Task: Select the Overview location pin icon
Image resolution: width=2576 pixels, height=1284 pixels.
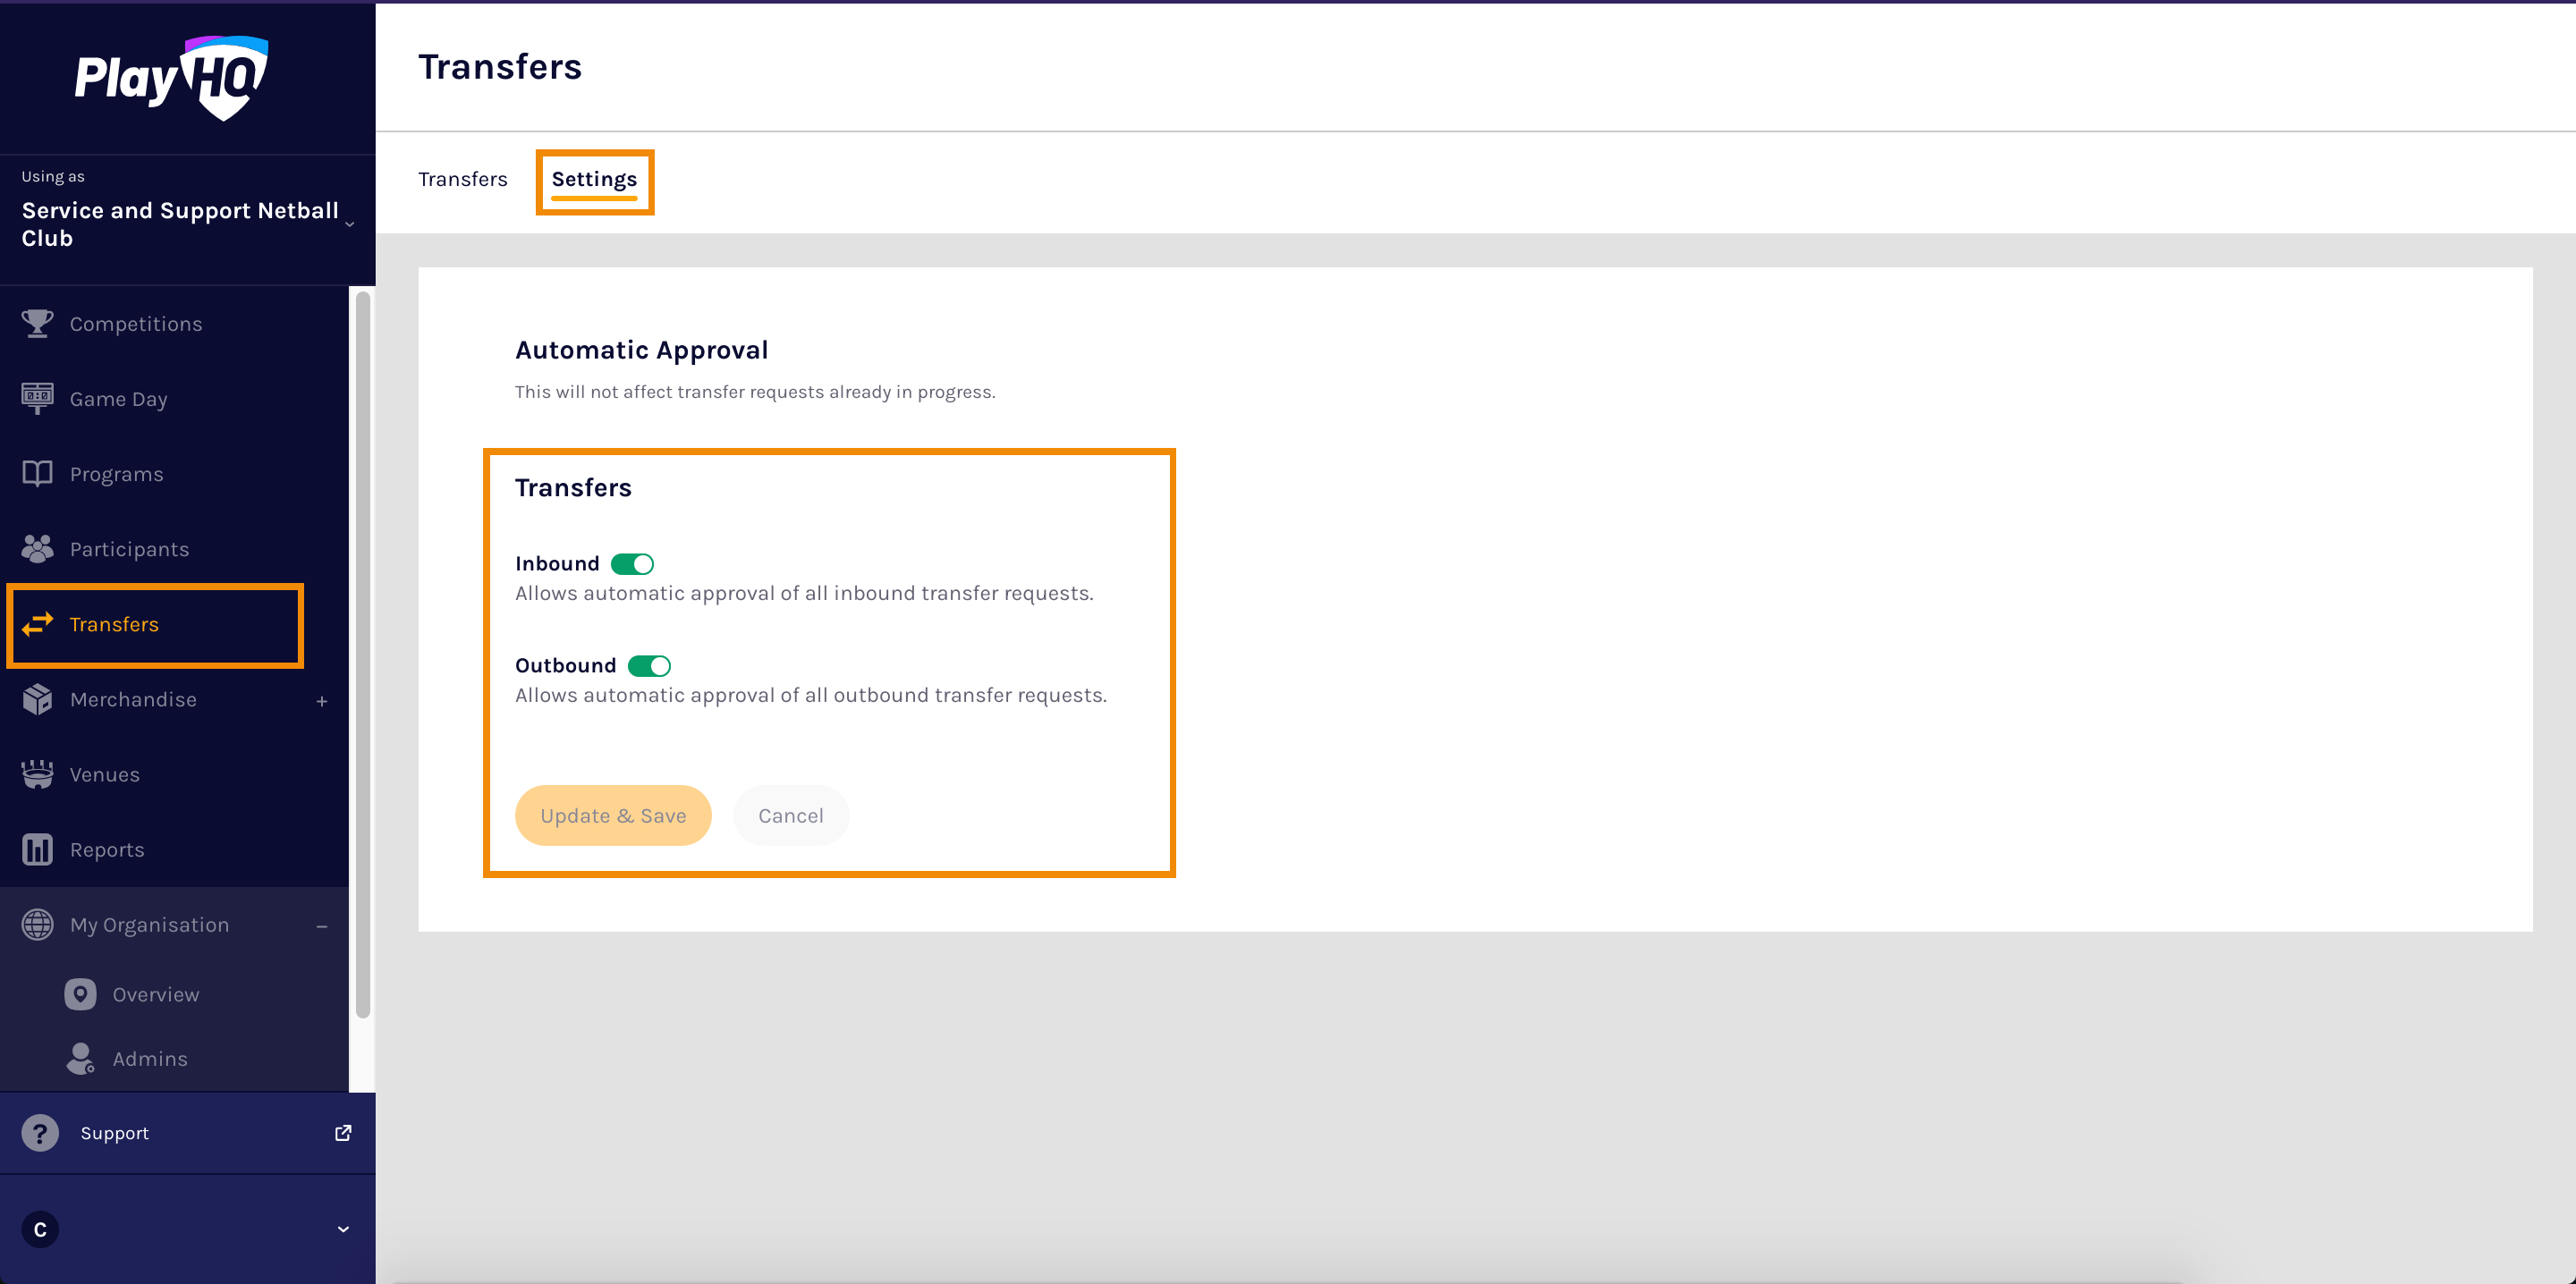Action: 79,994
